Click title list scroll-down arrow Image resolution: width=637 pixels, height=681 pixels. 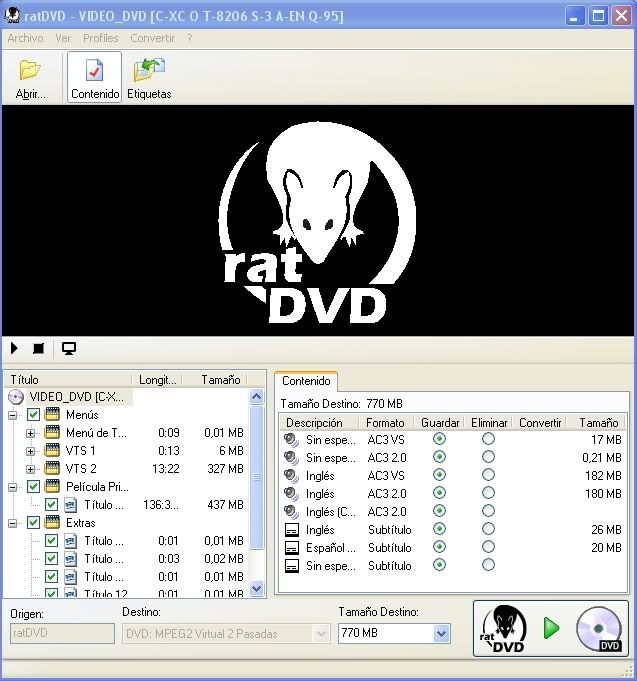click(x=257, y=588)
